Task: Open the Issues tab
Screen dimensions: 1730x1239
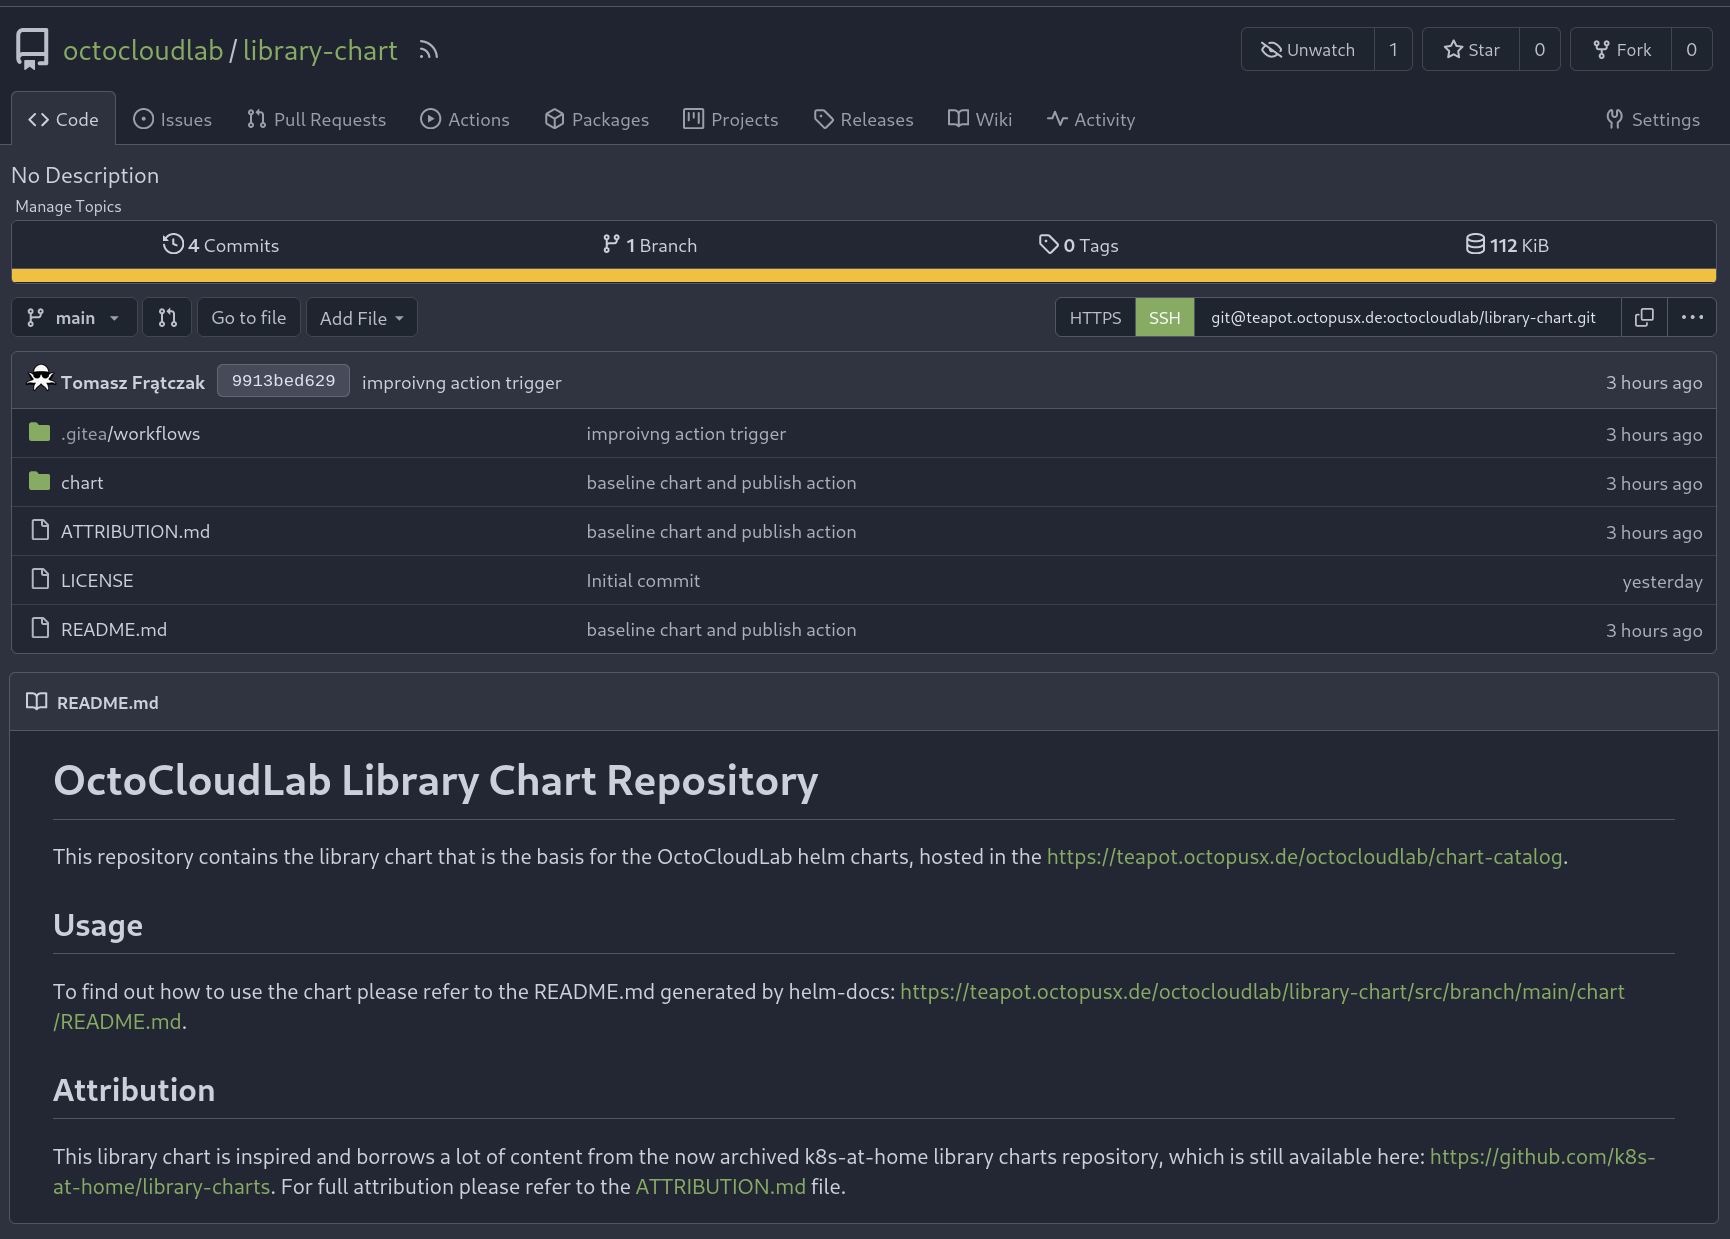Action: coord(172,119)
